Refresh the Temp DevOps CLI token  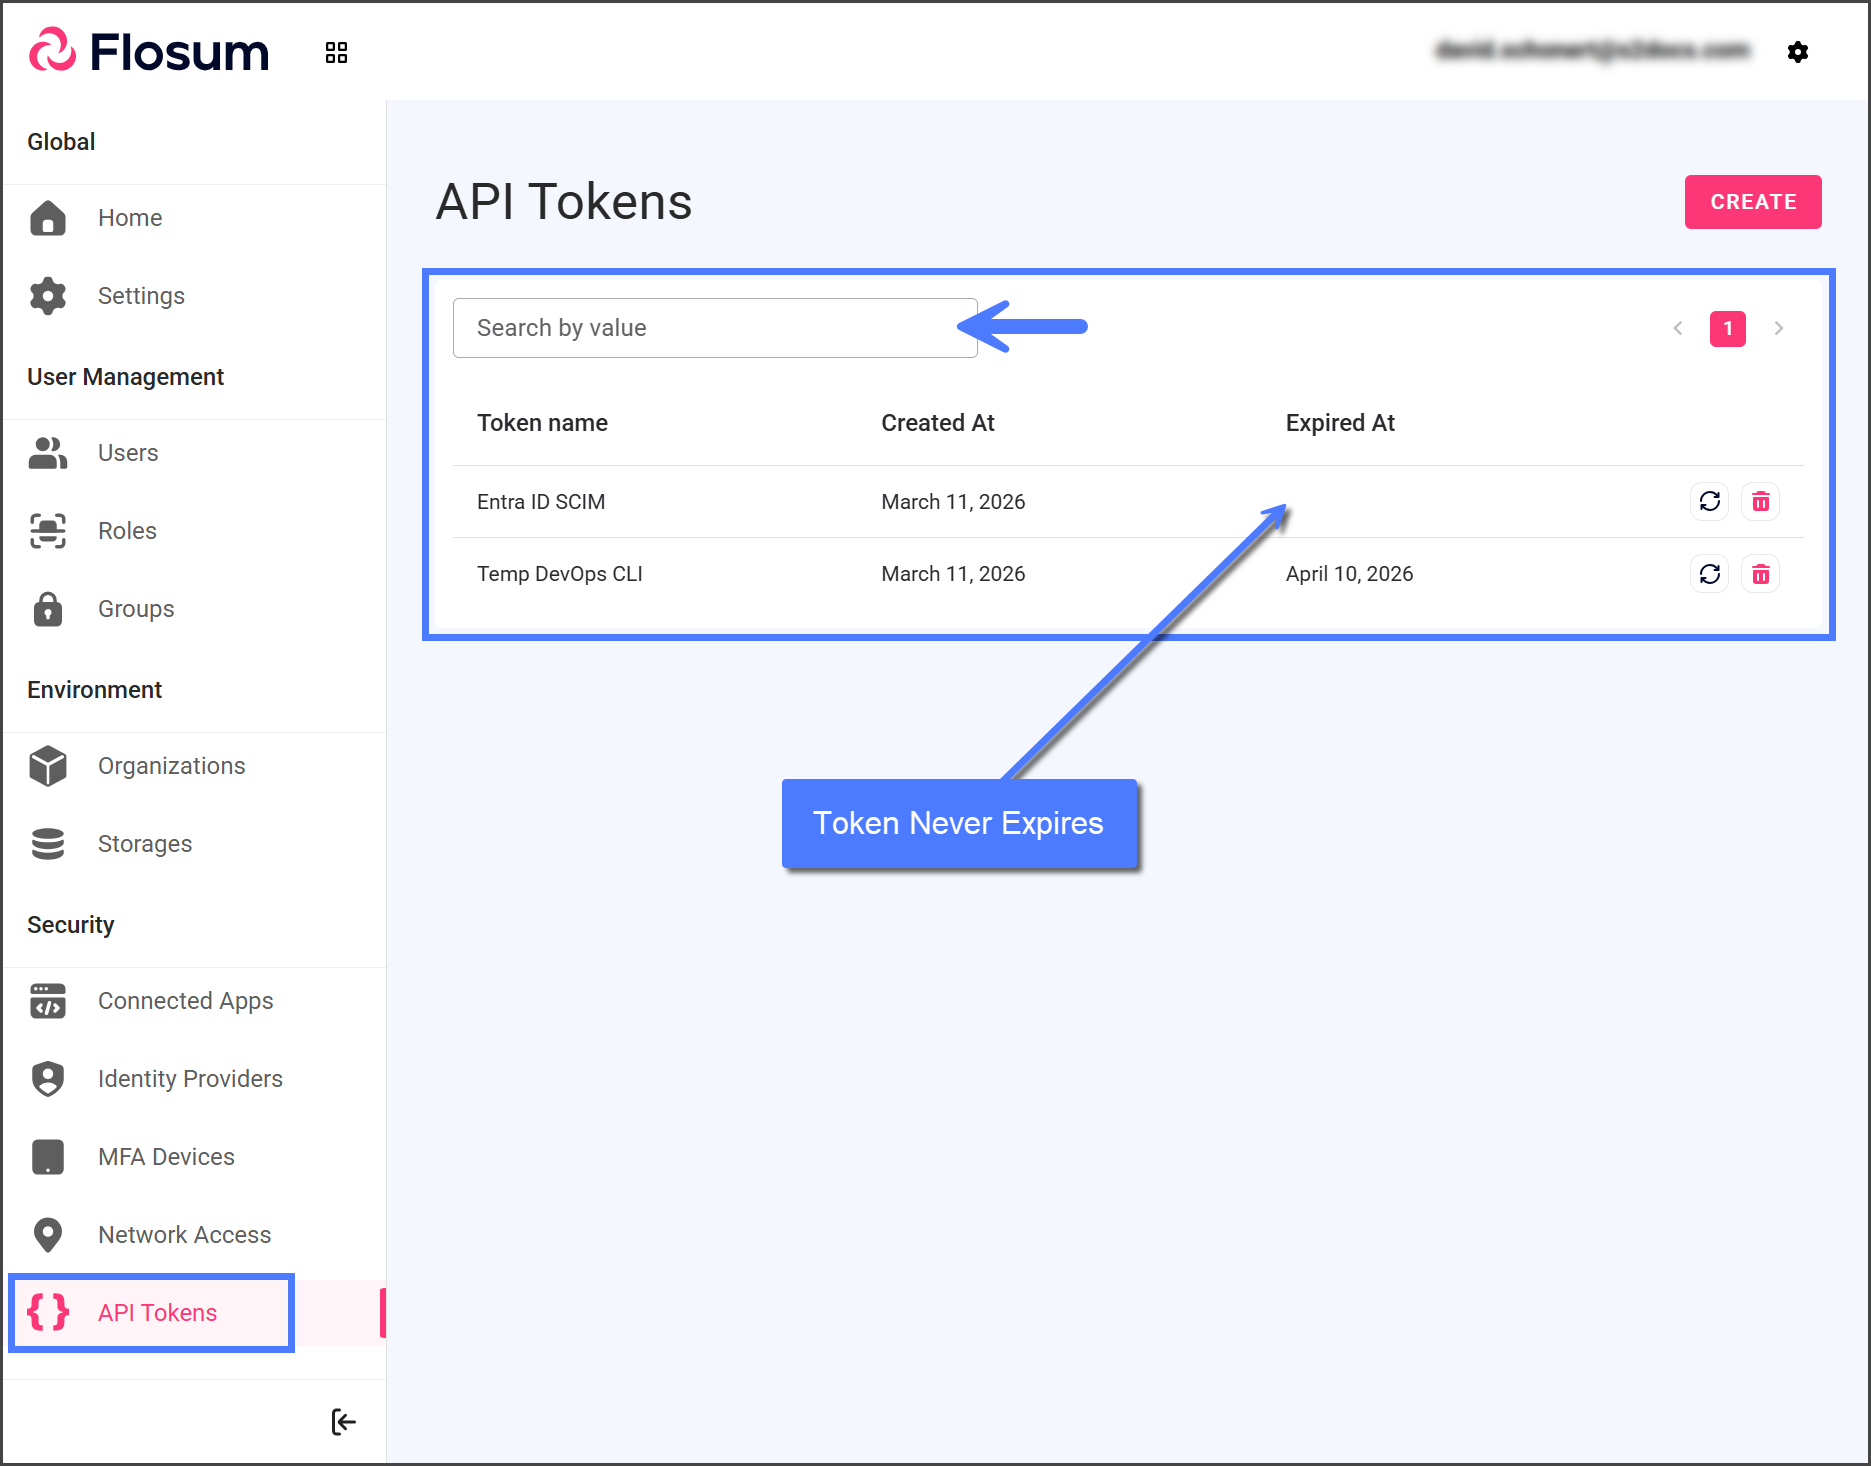point(1709,574)
